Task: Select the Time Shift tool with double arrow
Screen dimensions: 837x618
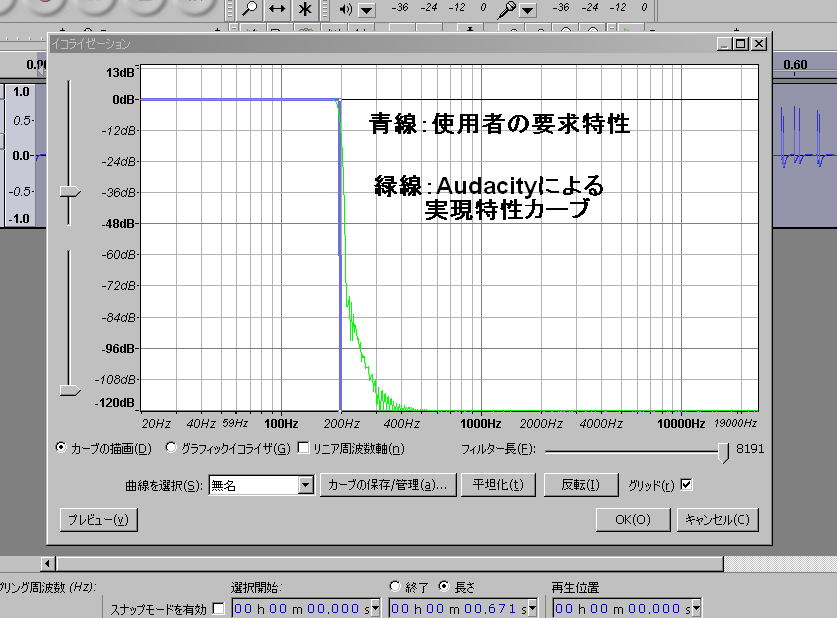Action: click(277, 9)
